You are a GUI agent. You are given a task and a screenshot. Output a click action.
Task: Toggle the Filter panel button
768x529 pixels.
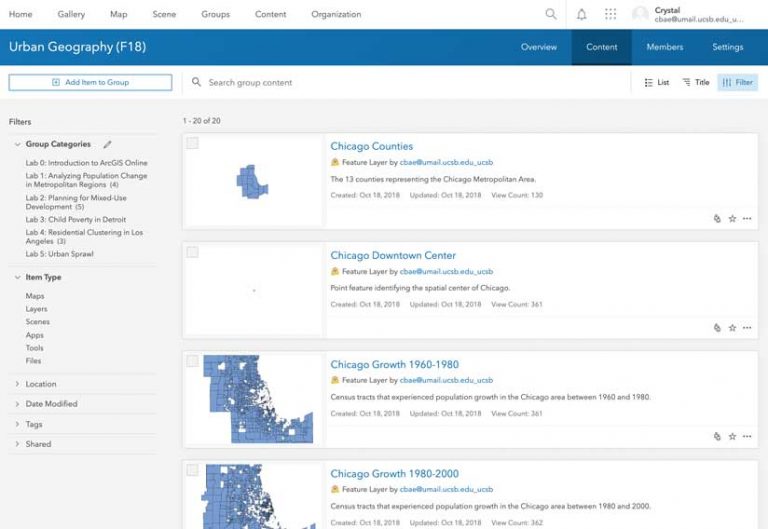[738, 82]
